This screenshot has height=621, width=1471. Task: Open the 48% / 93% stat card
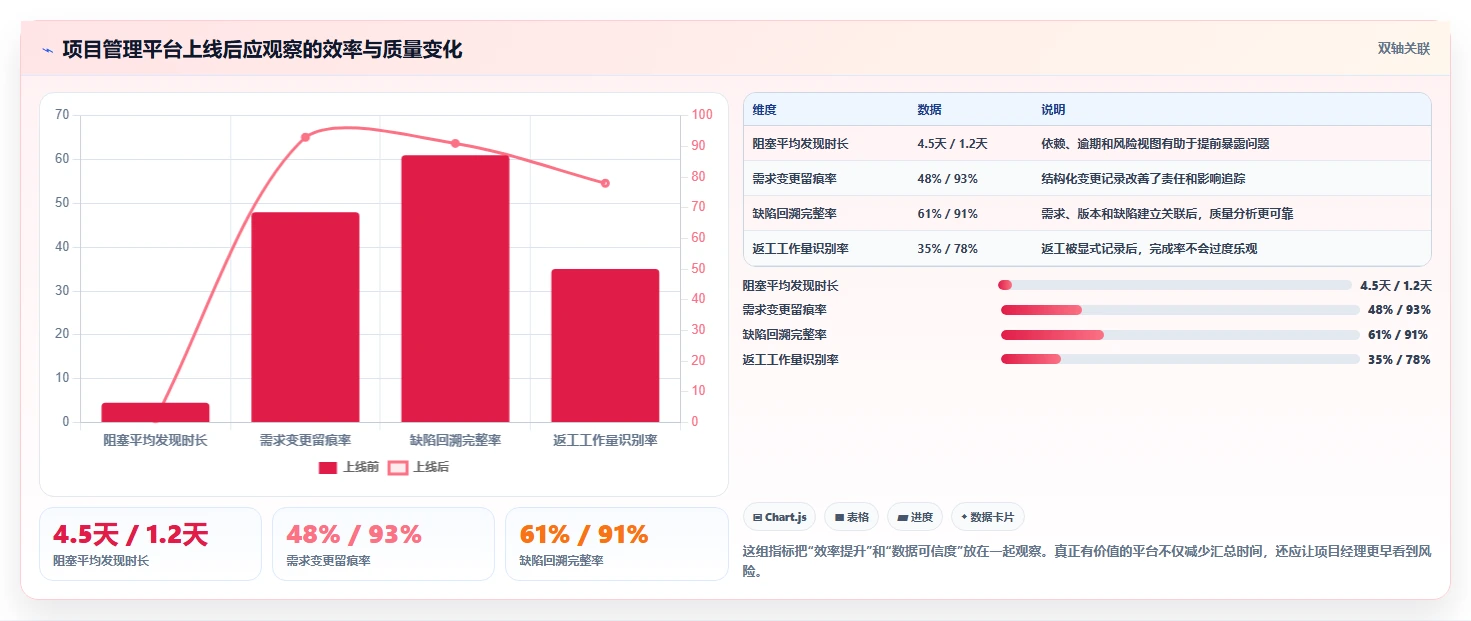pos(383,544)
